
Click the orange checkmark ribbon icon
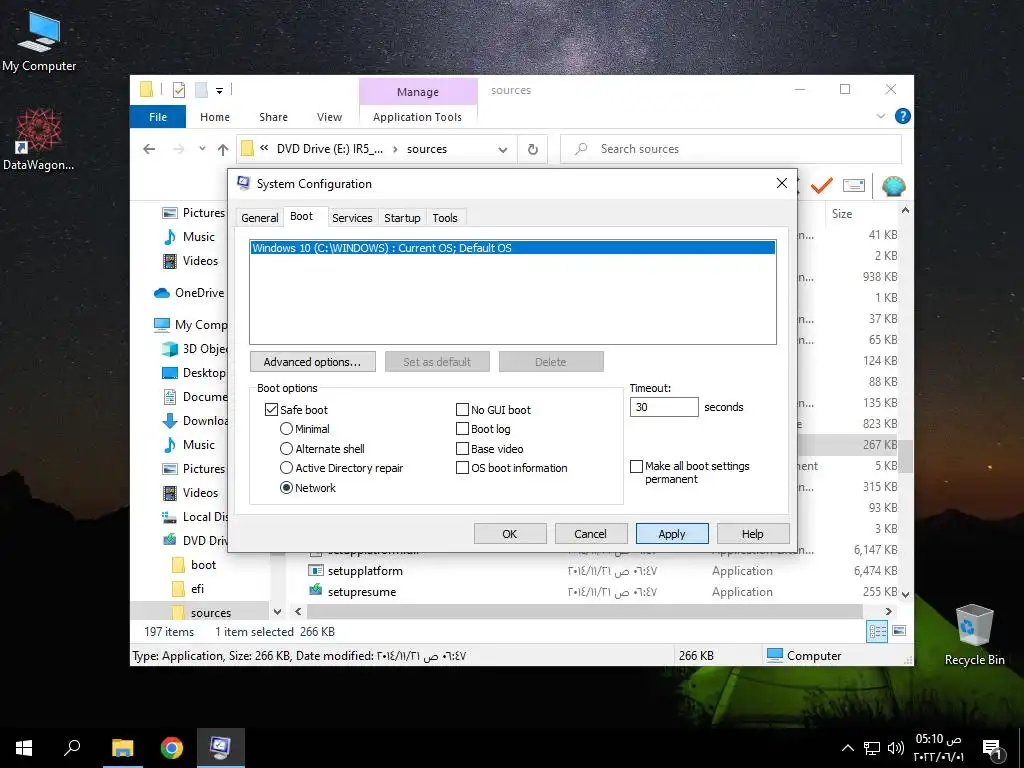[x=822, y=185]
